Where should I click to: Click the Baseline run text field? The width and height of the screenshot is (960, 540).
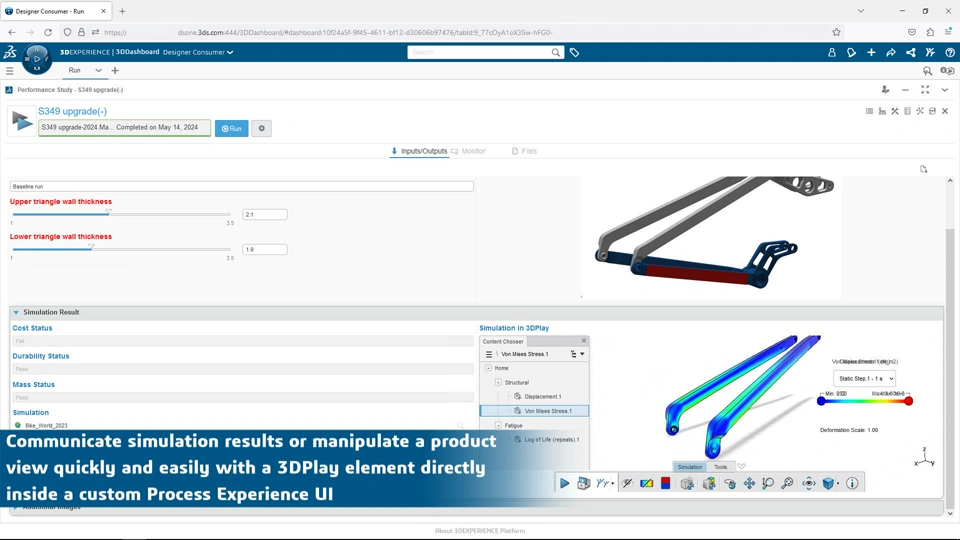(x=242, y=186)
